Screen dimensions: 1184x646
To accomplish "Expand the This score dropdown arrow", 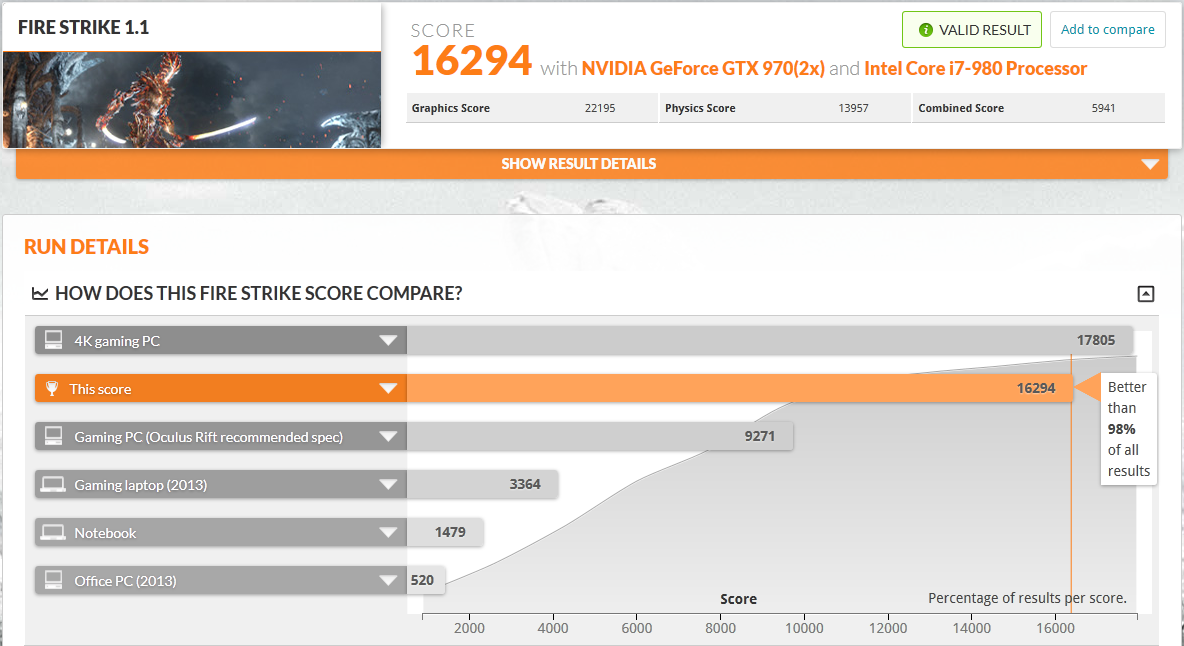I will (x=388, y=389).
